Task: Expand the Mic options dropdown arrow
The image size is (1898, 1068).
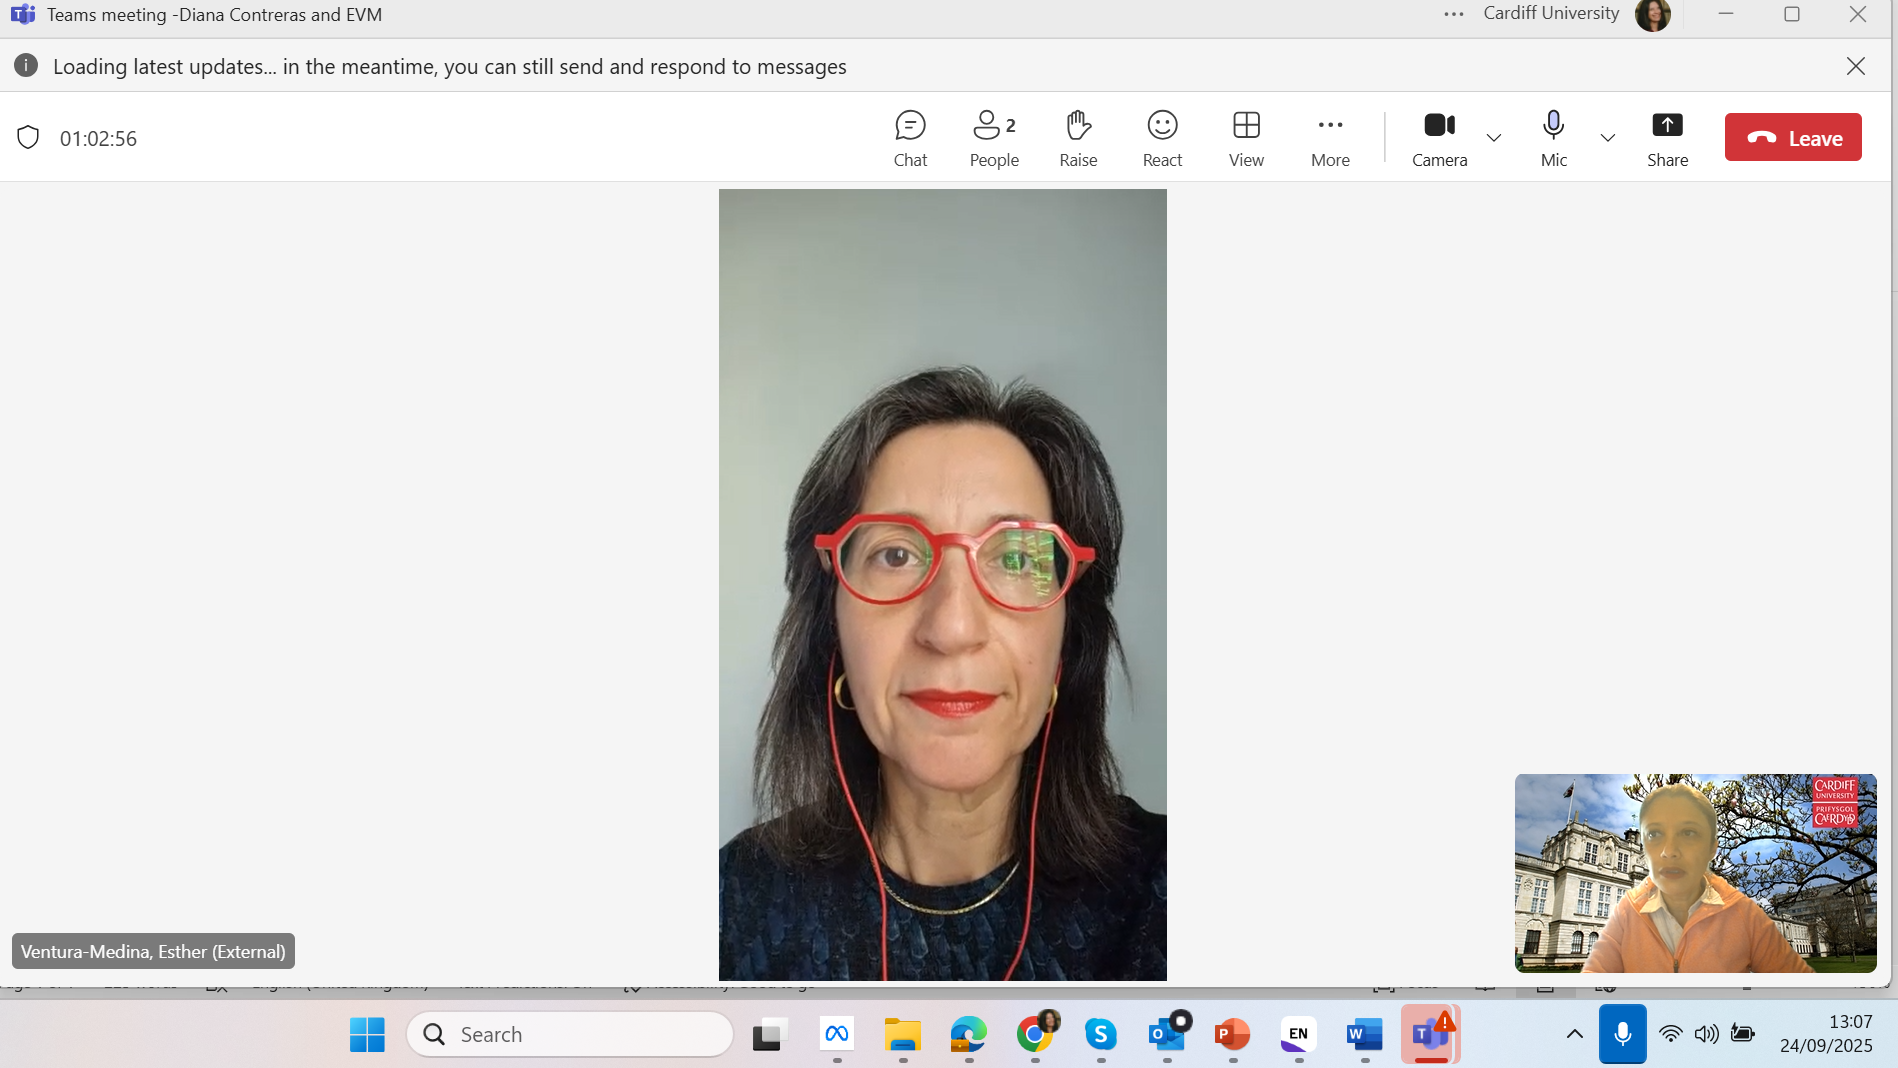Action: pyautogui.click(x=1608, y=138)
